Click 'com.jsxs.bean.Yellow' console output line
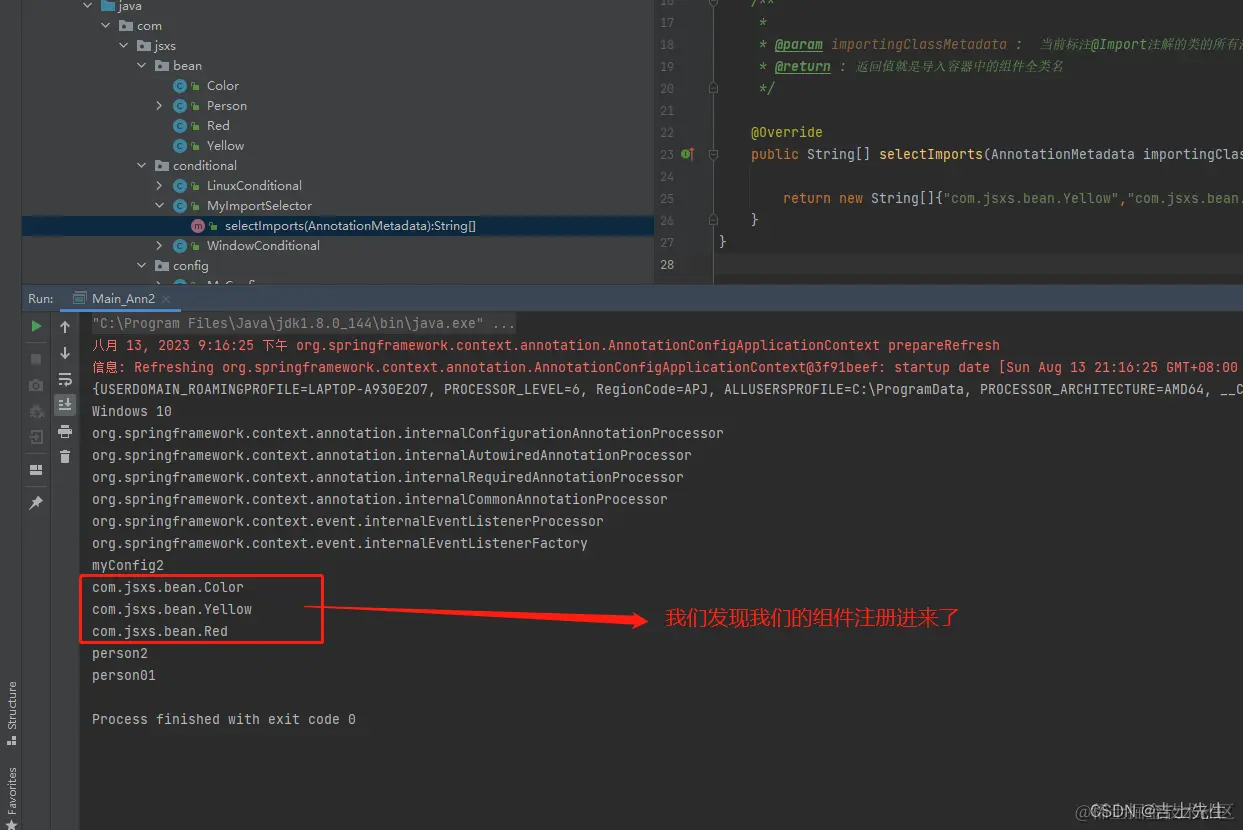 172,609
